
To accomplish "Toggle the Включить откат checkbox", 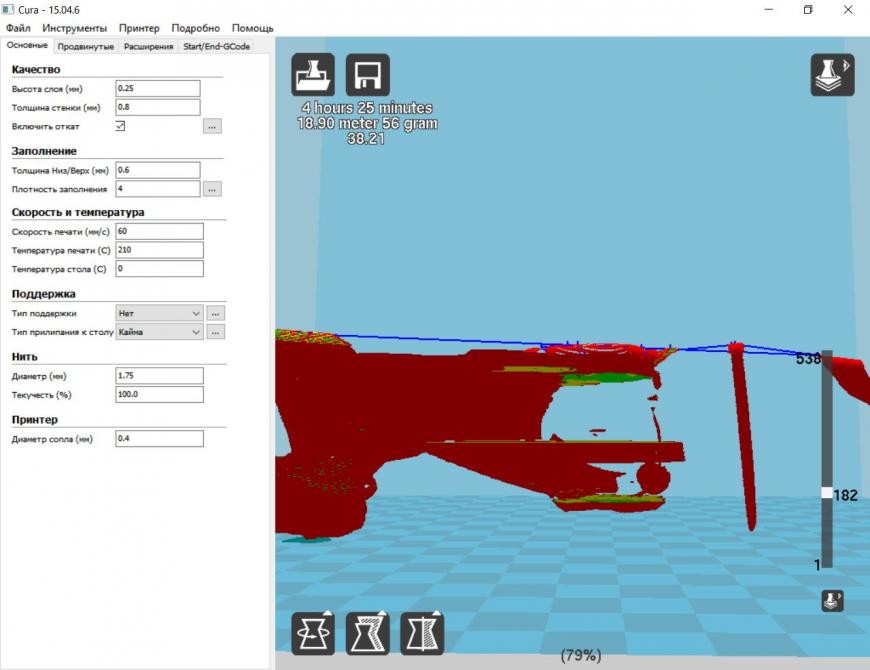I will [120, 126].
